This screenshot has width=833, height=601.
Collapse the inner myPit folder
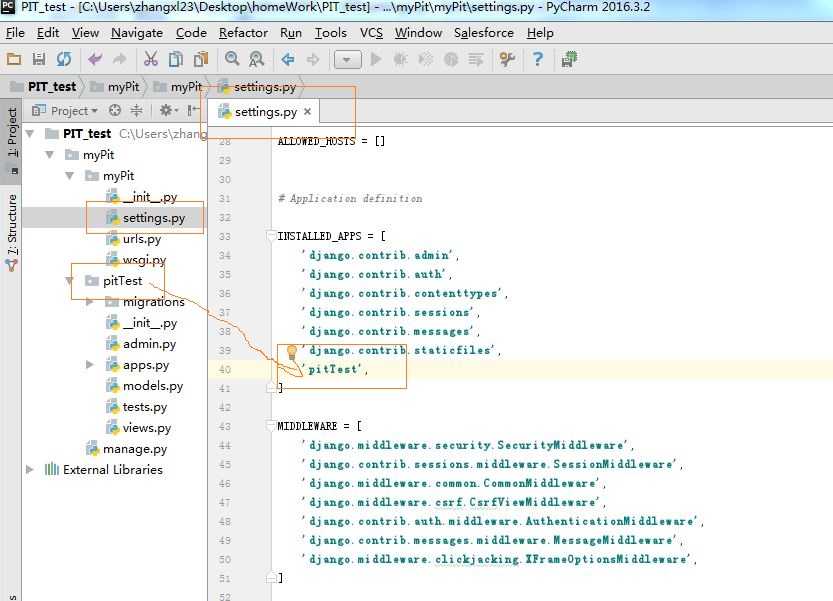(70, 175)
